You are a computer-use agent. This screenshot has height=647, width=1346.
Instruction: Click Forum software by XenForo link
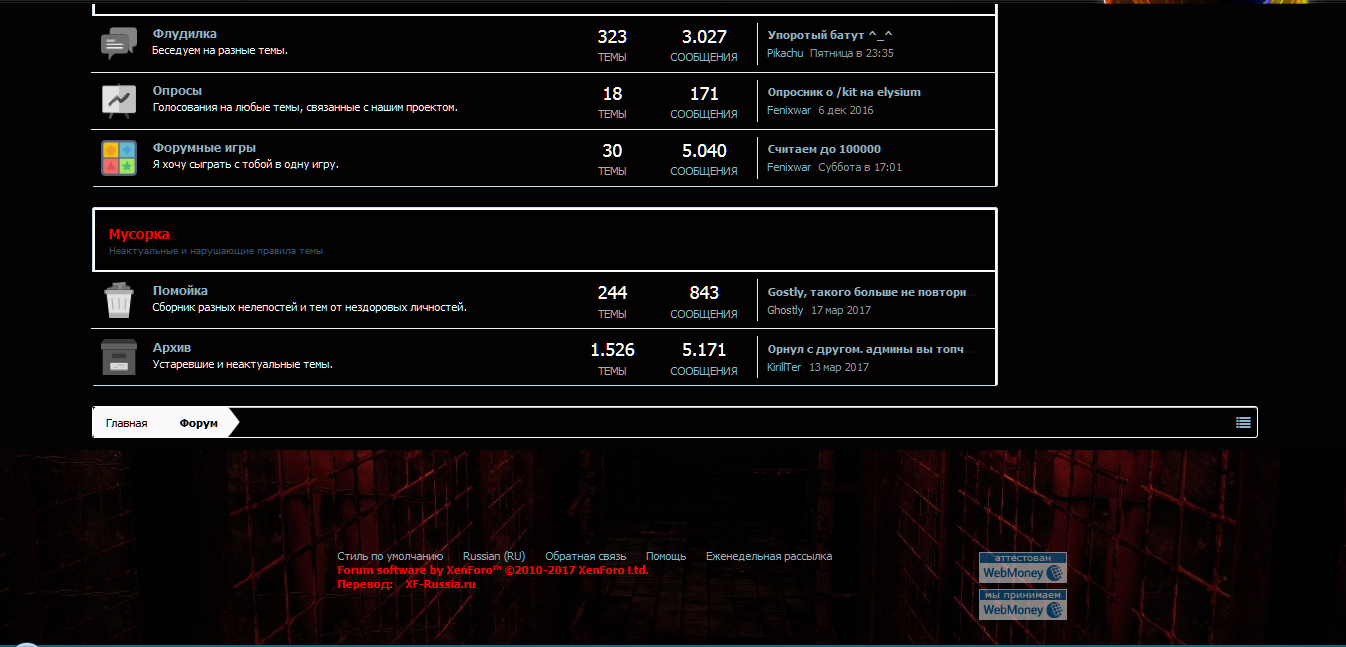[x=493, y=570]
